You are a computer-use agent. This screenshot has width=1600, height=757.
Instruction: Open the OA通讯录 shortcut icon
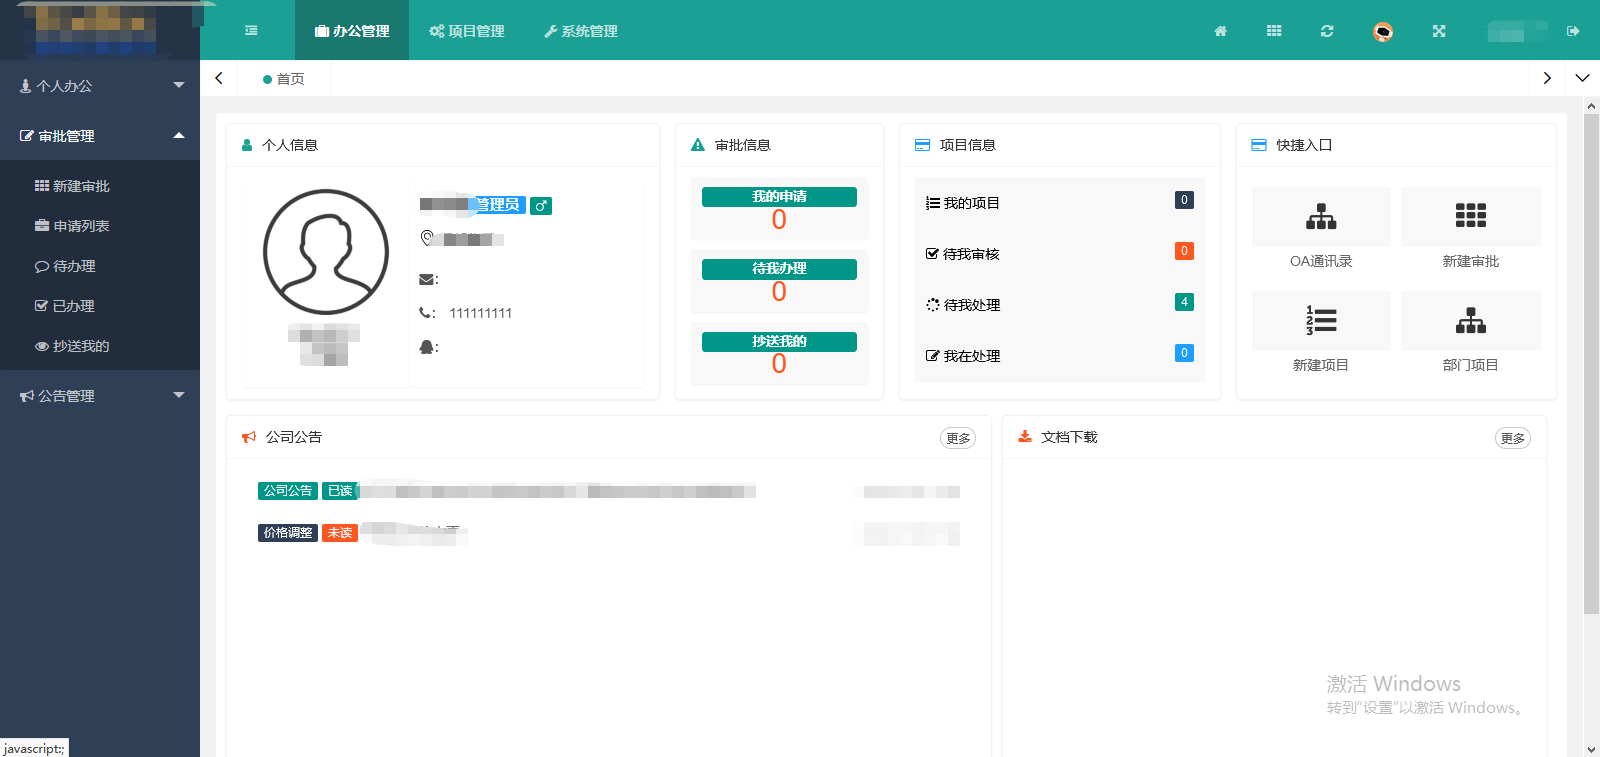pos(1321,216)
